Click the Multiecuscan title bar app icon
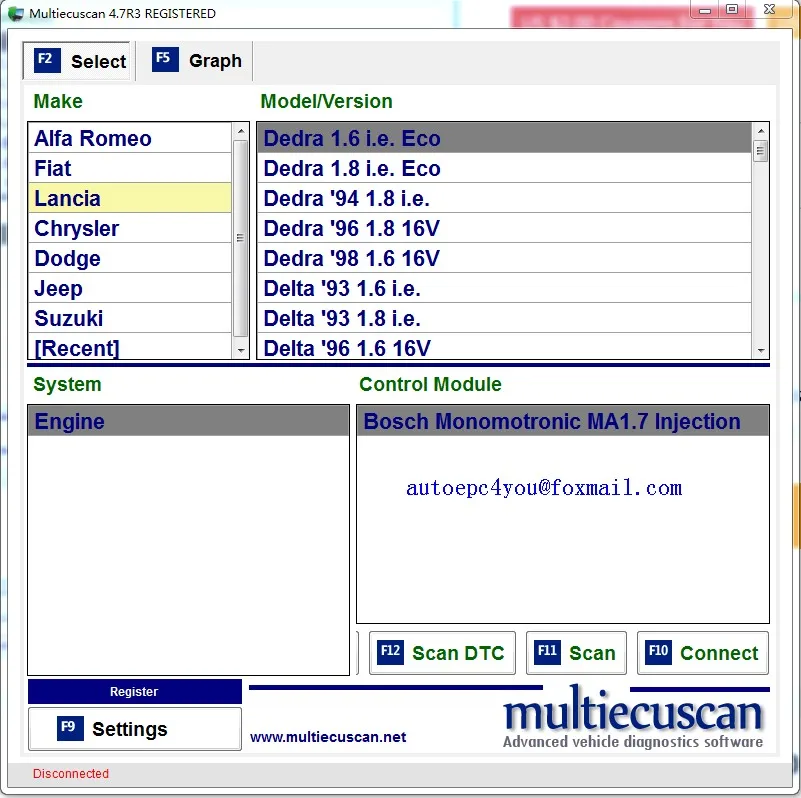This screenshot has height=798, width=801. pyautogui.click(x=15, y=13)
